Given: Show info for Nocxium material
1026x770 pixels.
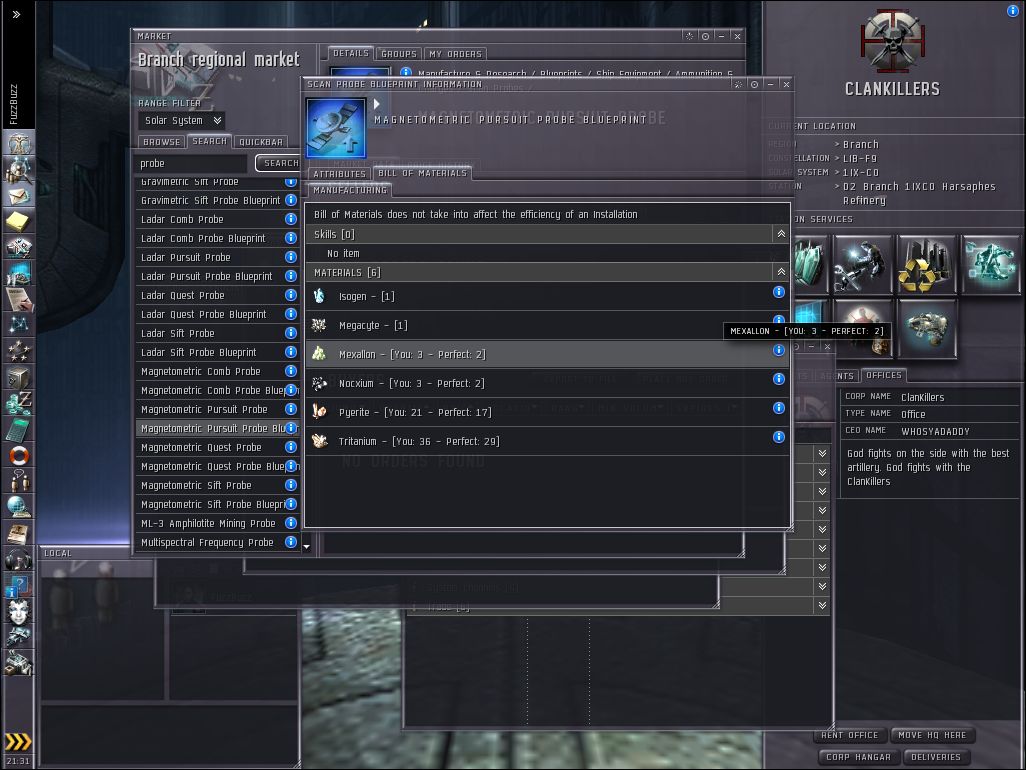Looking at the screenshot, I should pos(779,379).
